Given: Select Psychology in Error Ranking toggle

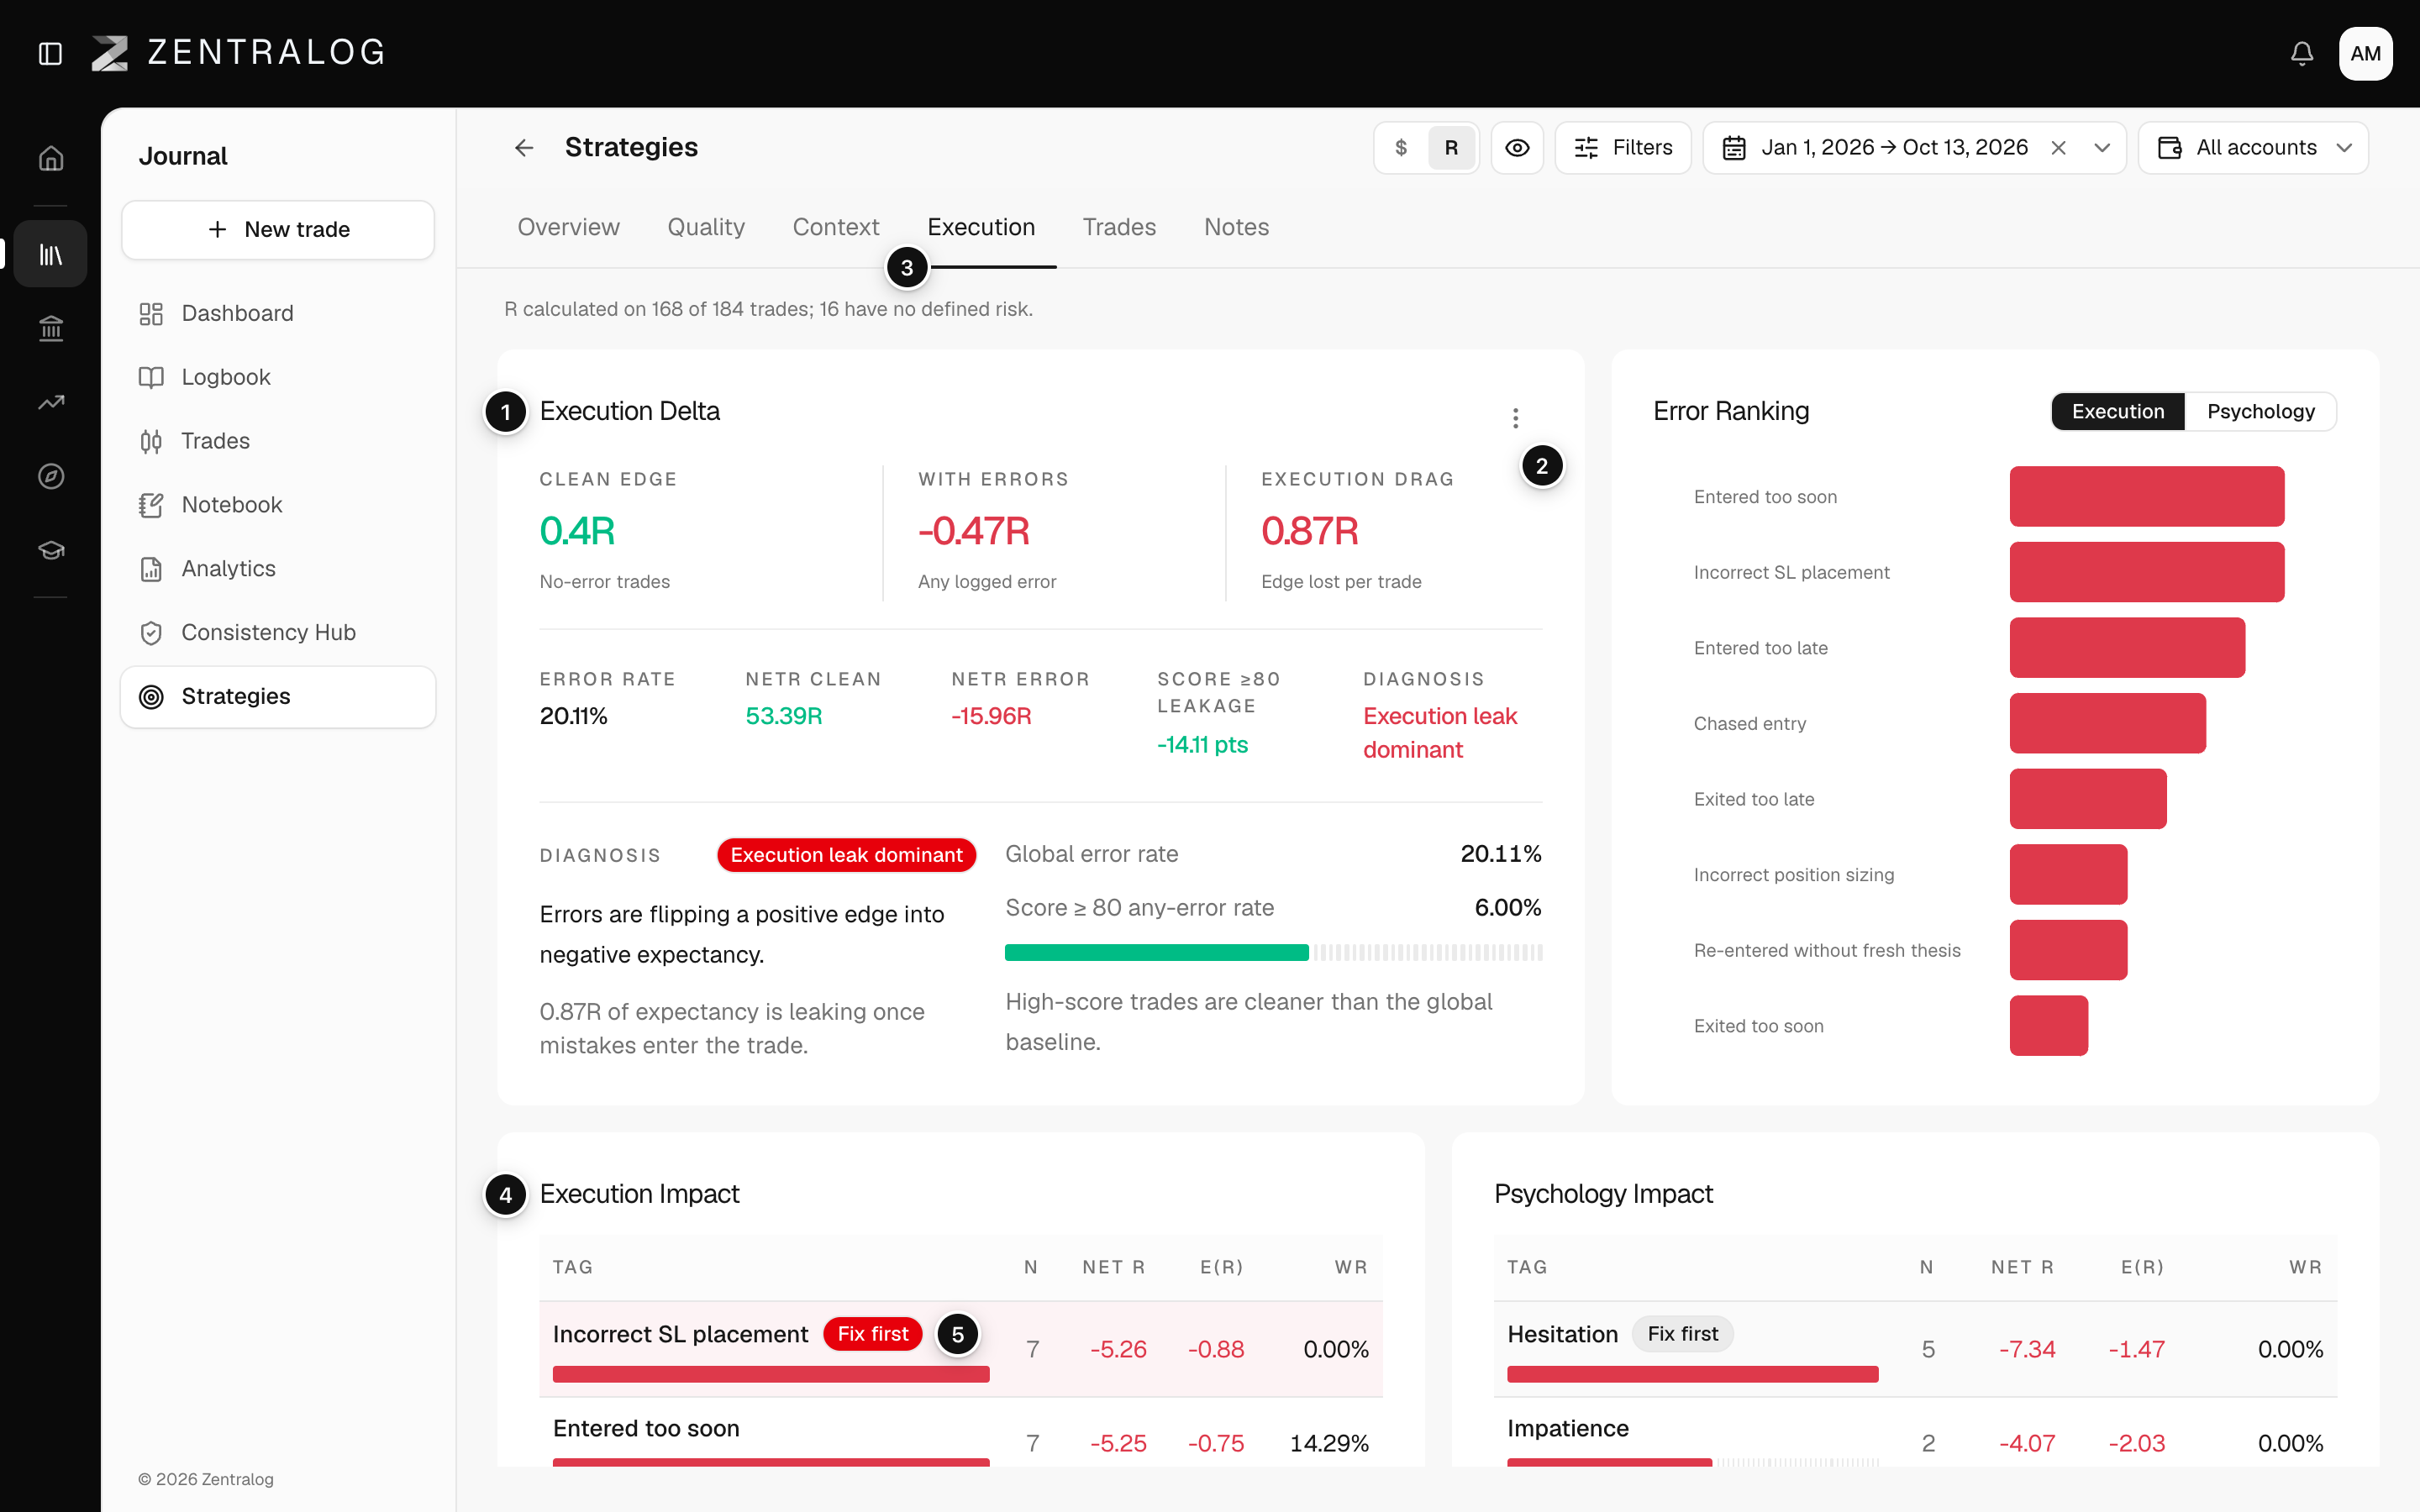Looking at the screenshot, I should pos(2261,411).
